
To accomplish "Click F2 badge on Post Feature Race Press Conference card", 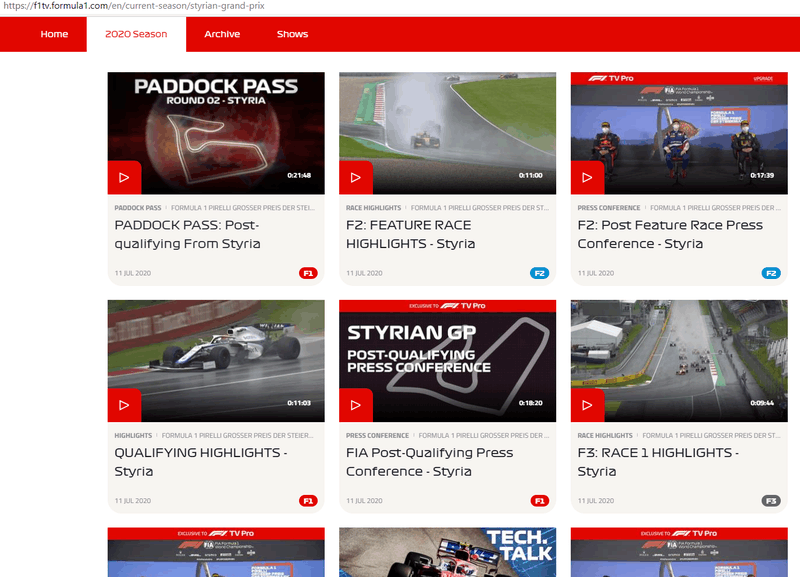I will (x=771, y=273).
